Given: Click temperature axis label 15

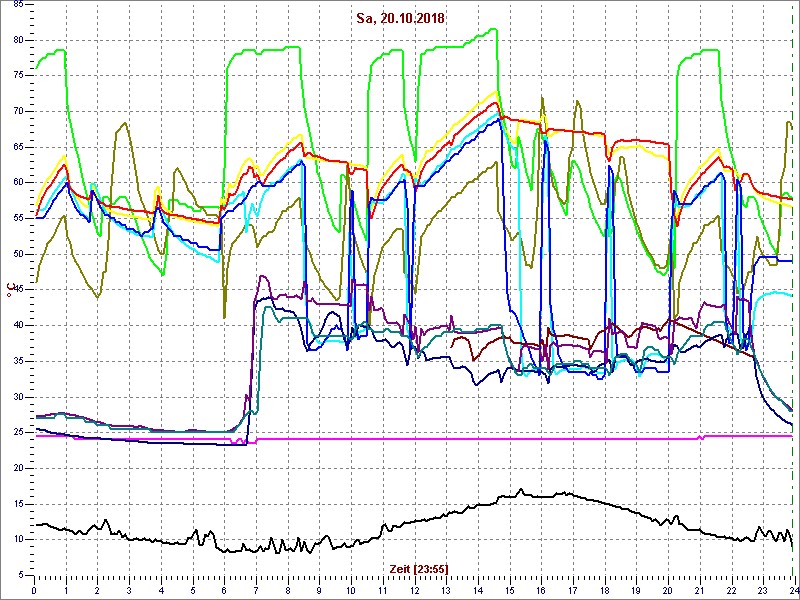Looking at the screenshot, I should point(17,504).
